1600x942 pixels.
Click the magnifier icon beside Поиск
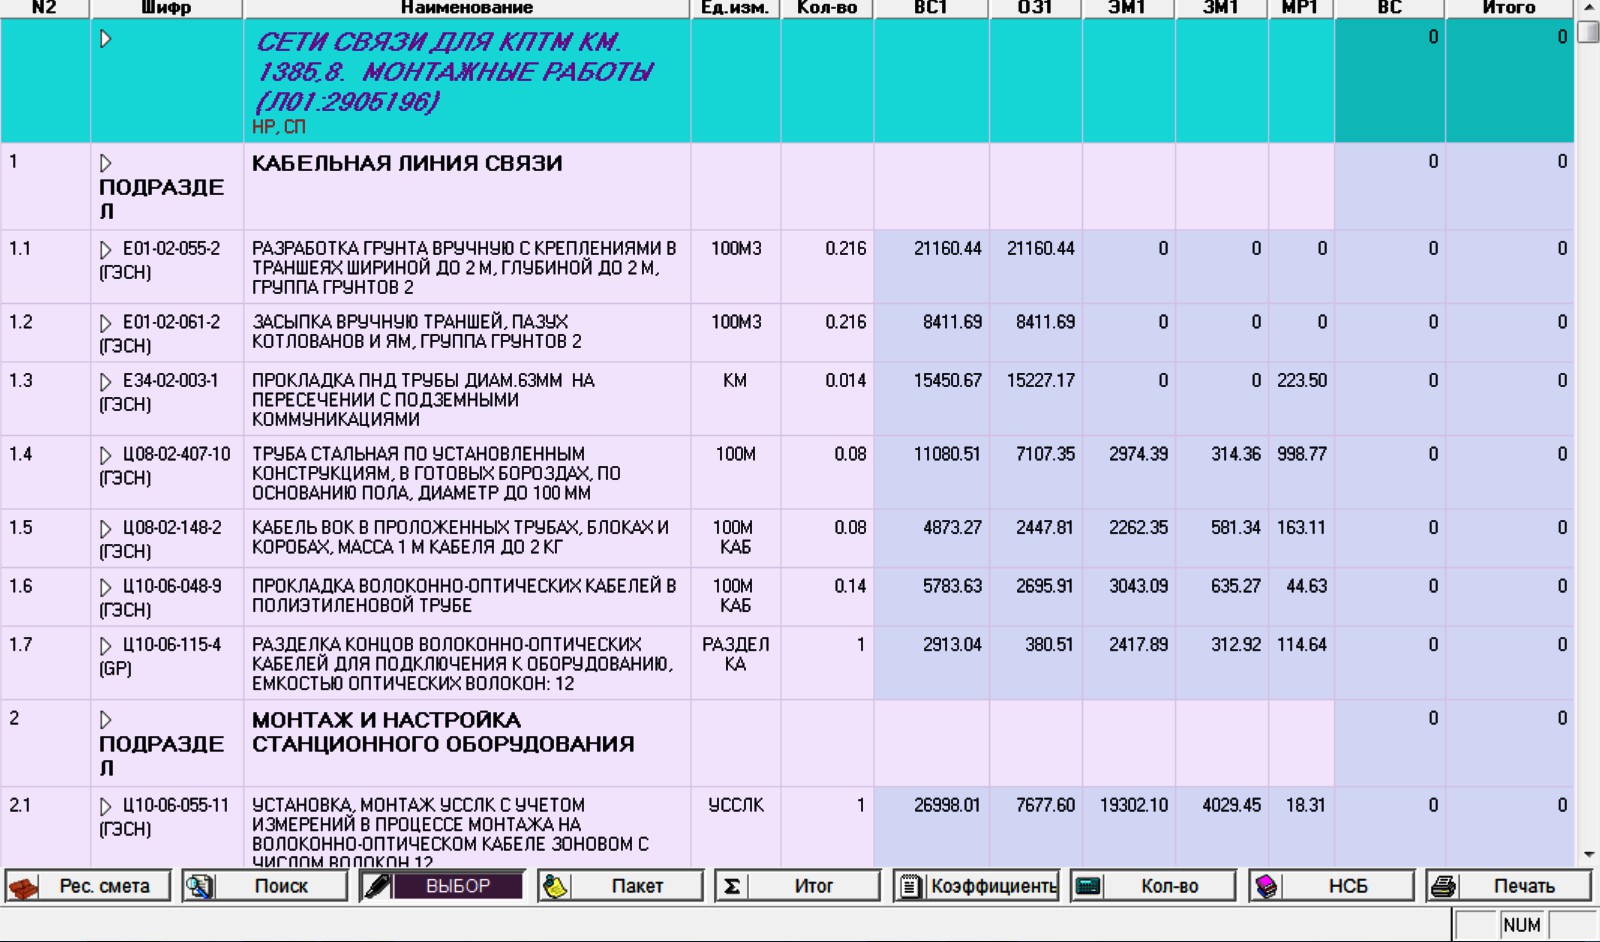(x=200, y=886)
